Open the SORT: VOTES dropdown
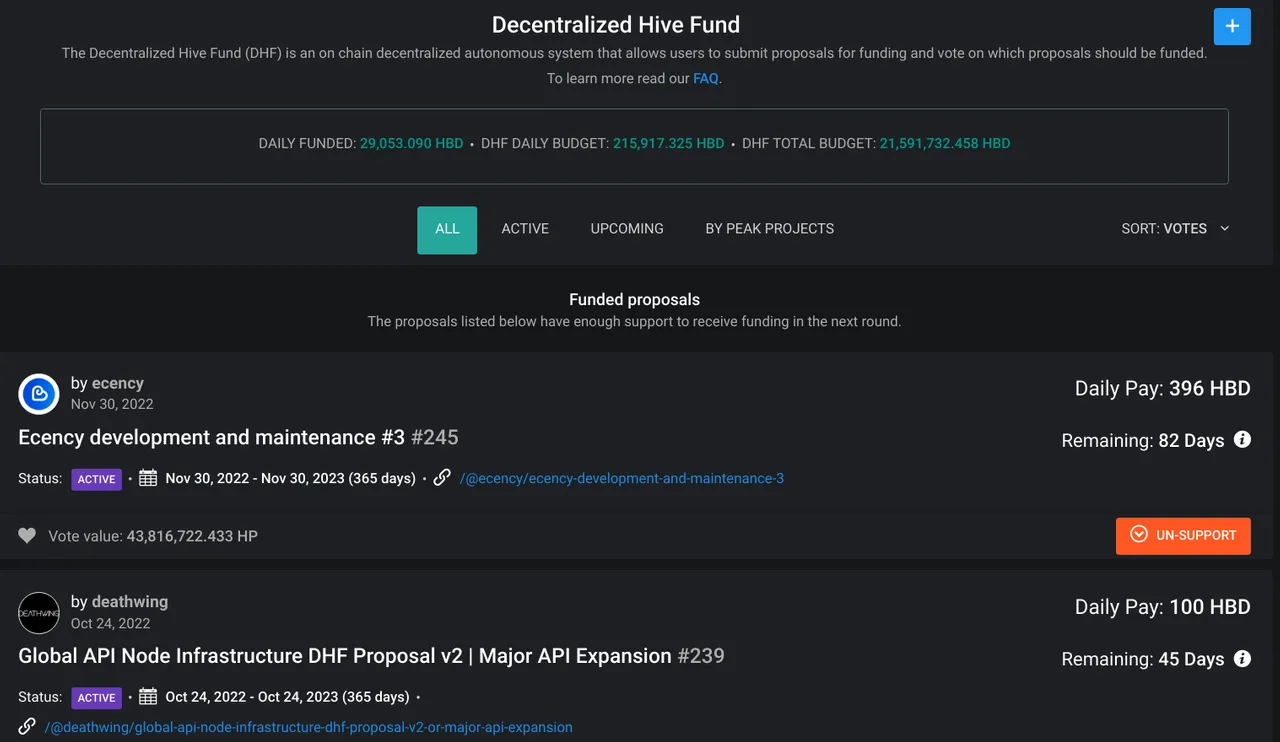 (x=1175, y=229)
